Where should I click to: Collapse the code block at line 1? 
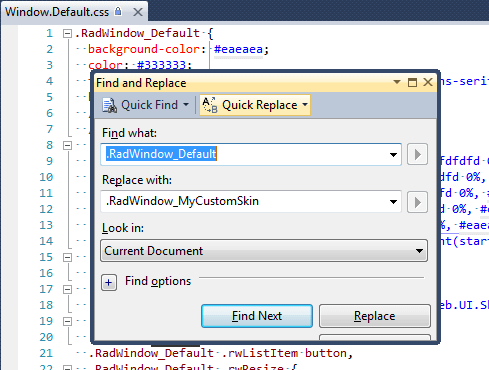(x=67, y=33)
